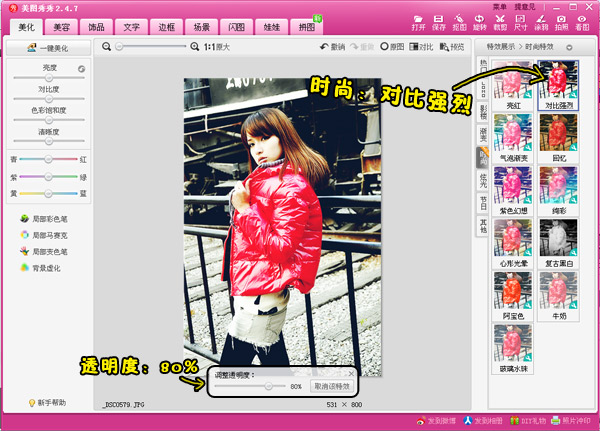Click the zoom in magnifier icon

(x=194, y=47)
